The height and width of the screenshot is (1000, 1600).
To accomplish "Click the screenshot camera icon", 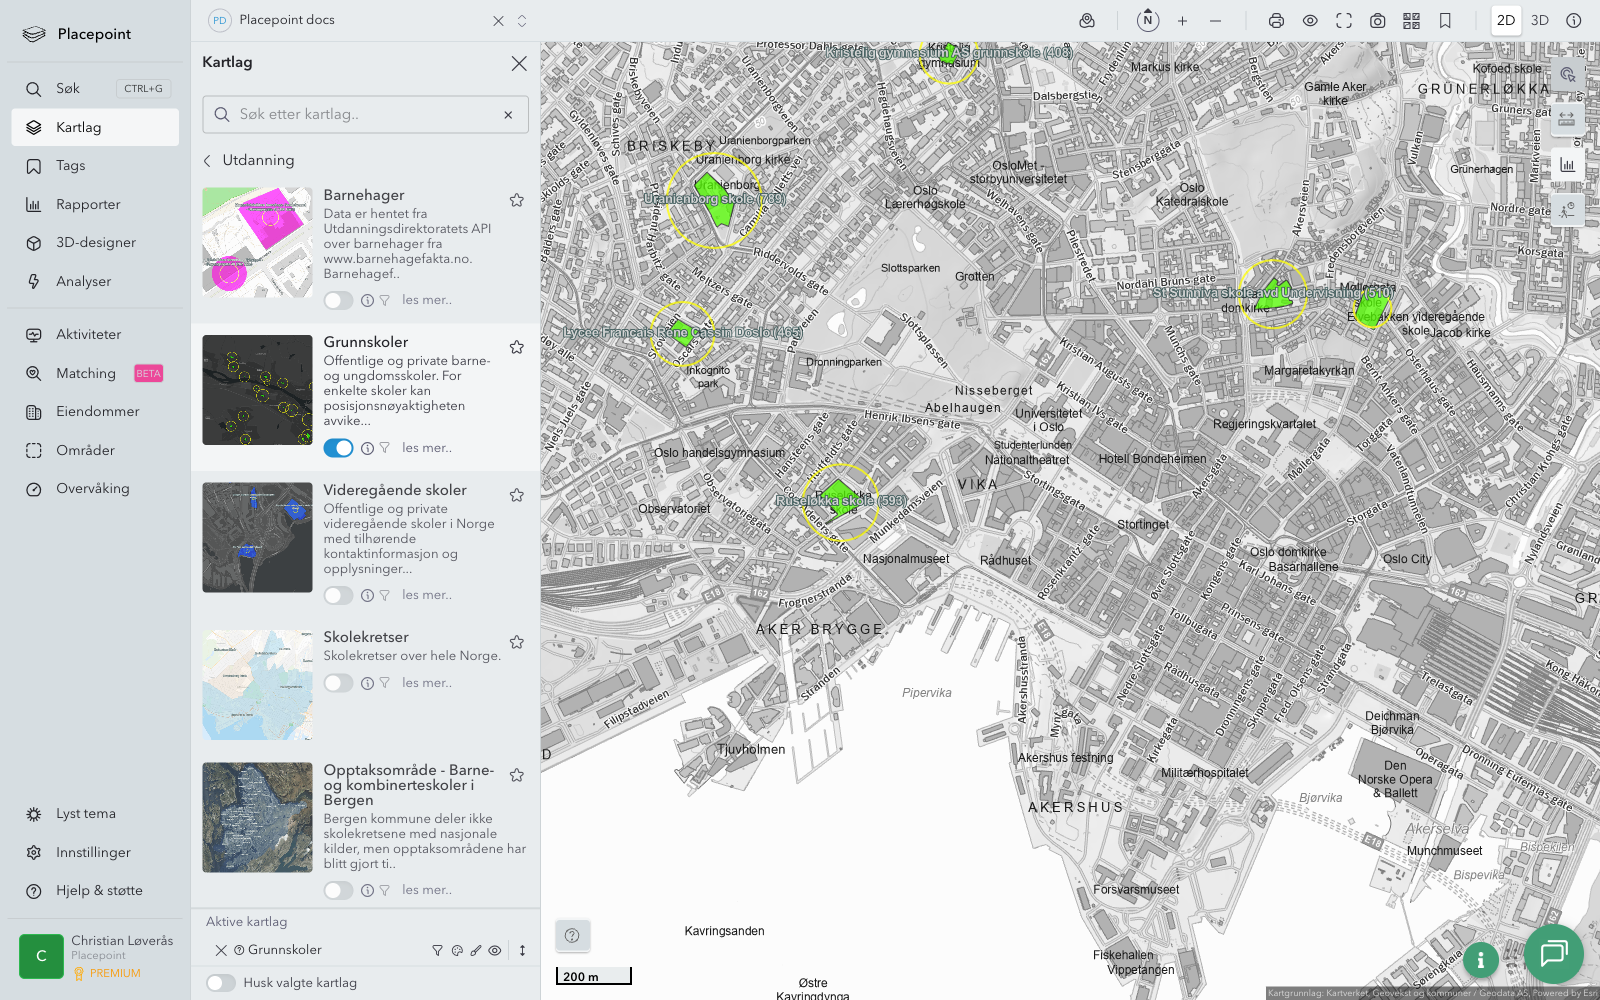I will (1377, 21).
